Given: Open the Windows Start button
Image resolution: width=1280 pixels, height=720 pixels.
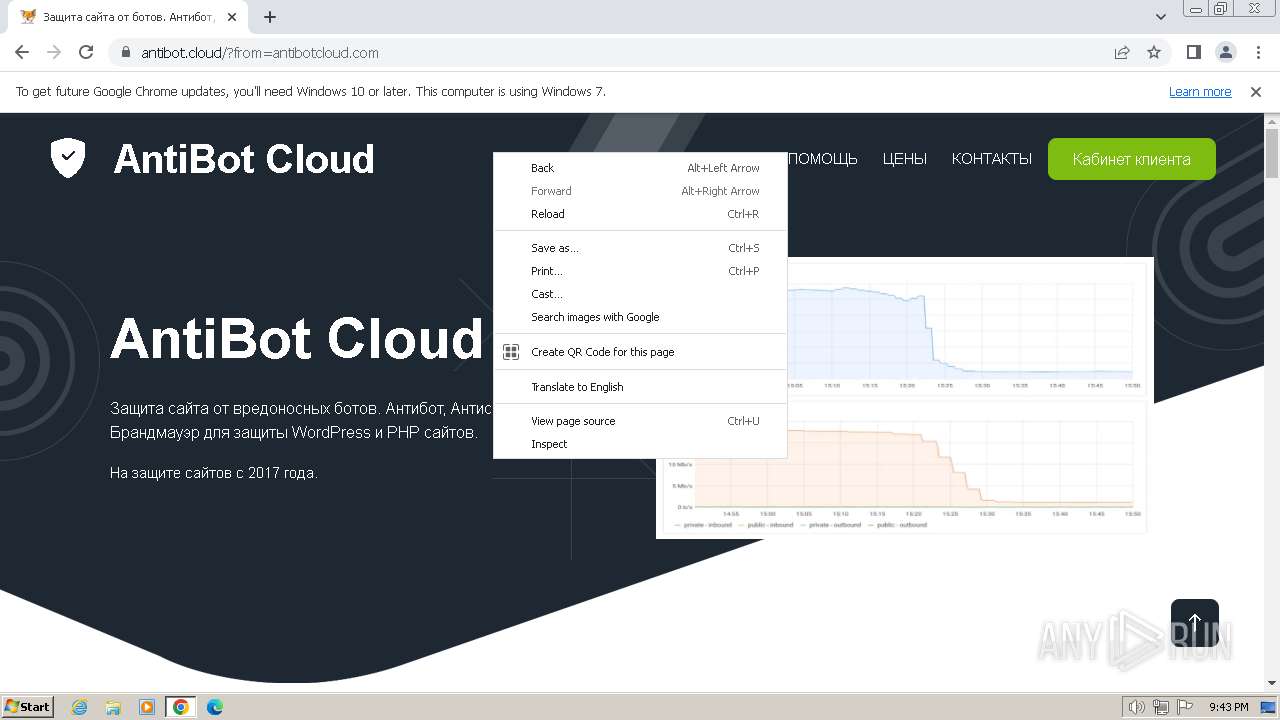Looking at the screenshot, I should click(x=28, y=706).
